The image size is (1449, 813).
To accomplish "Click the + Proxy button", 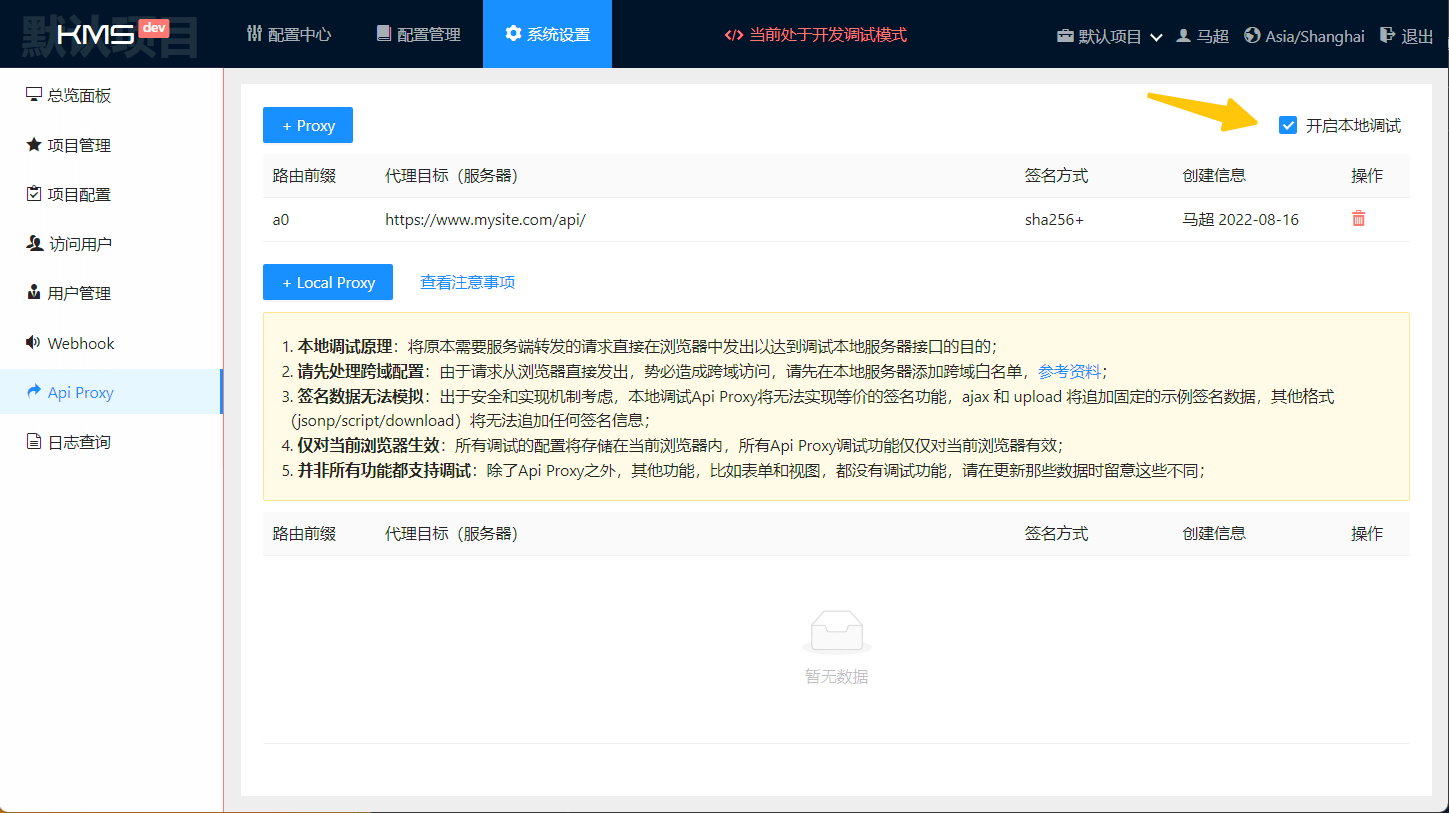I will tap(308, 126).
